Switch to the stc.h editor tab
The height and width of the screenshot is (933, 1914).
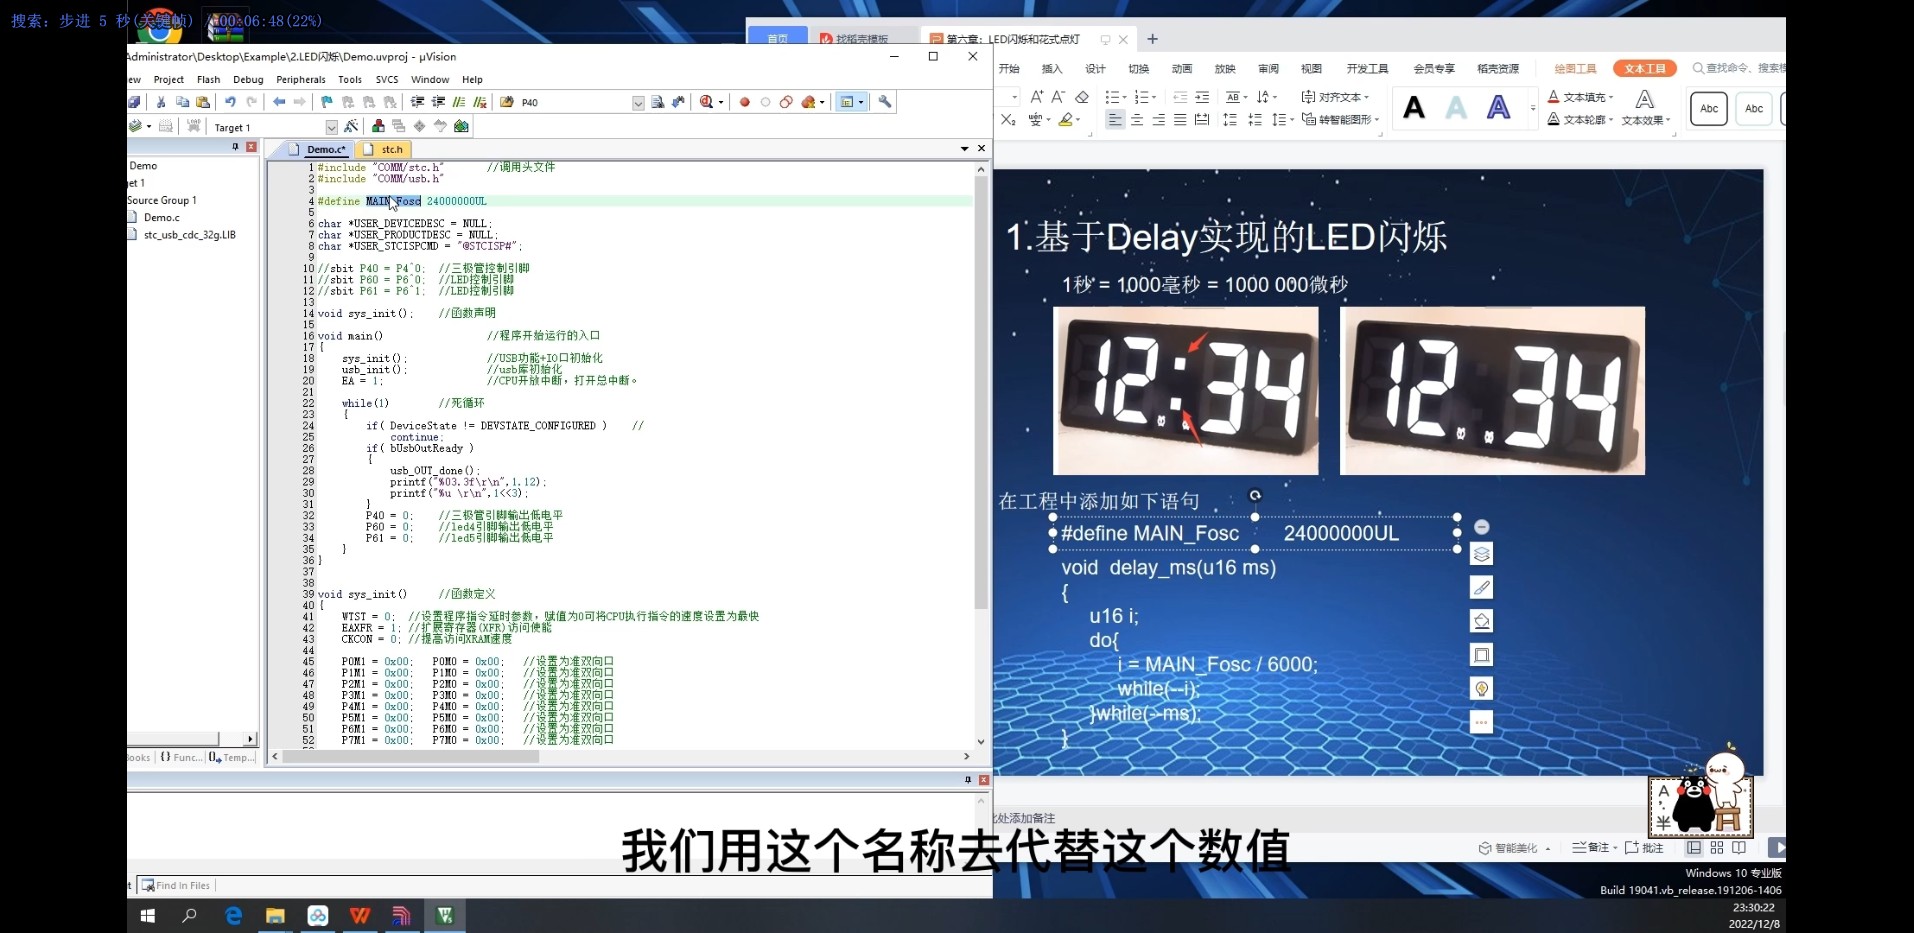pyautogui.click(x=384, y=149)
